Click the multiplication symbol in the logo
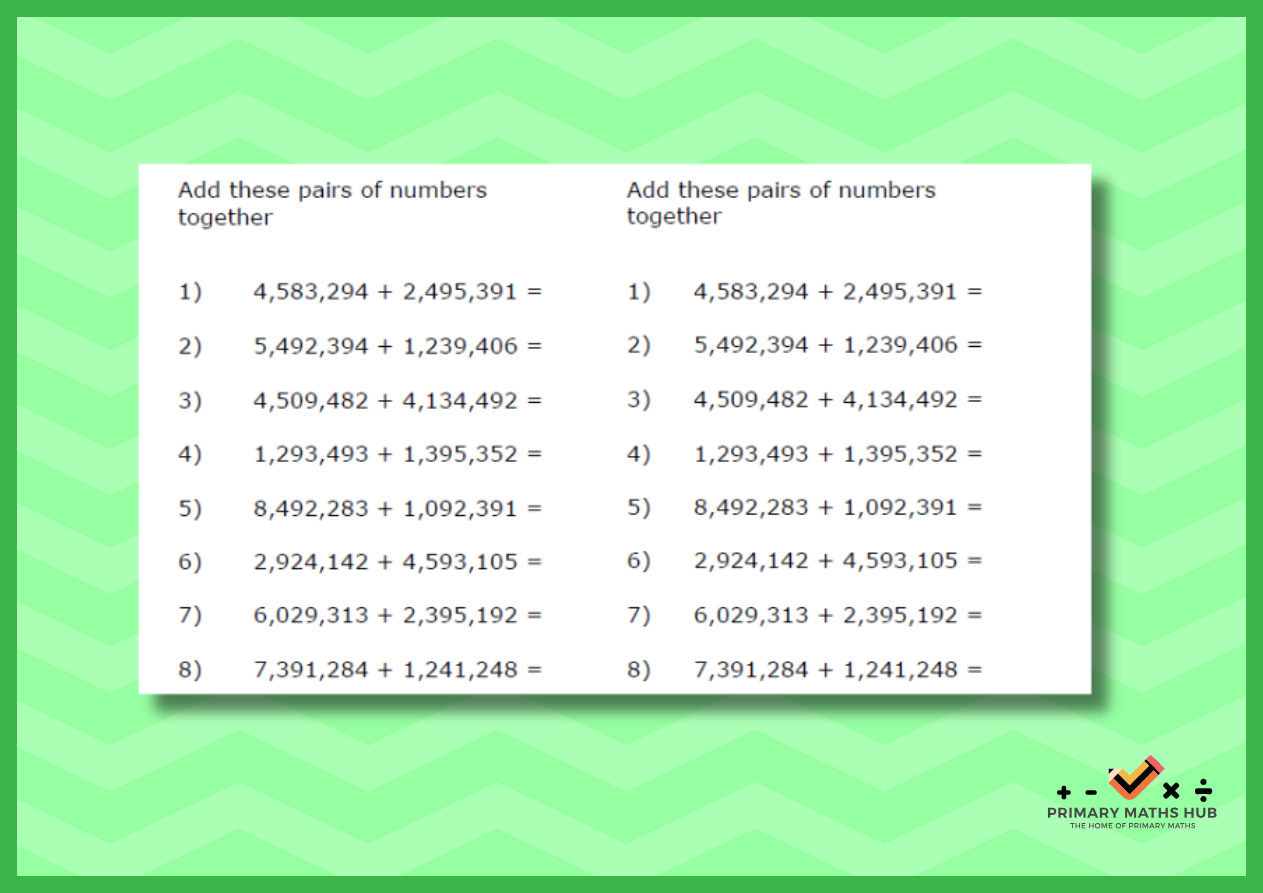 coord(1172,791)
